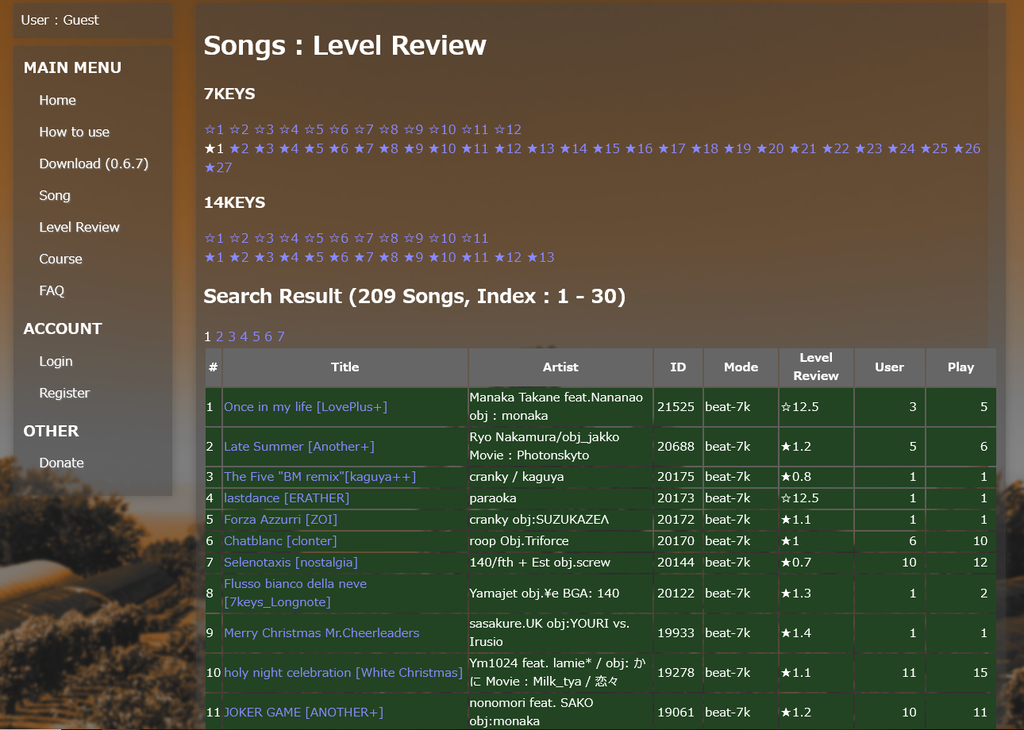Go to results page 7
Screen dimensions: 1024x730
[x=281, y=336]
